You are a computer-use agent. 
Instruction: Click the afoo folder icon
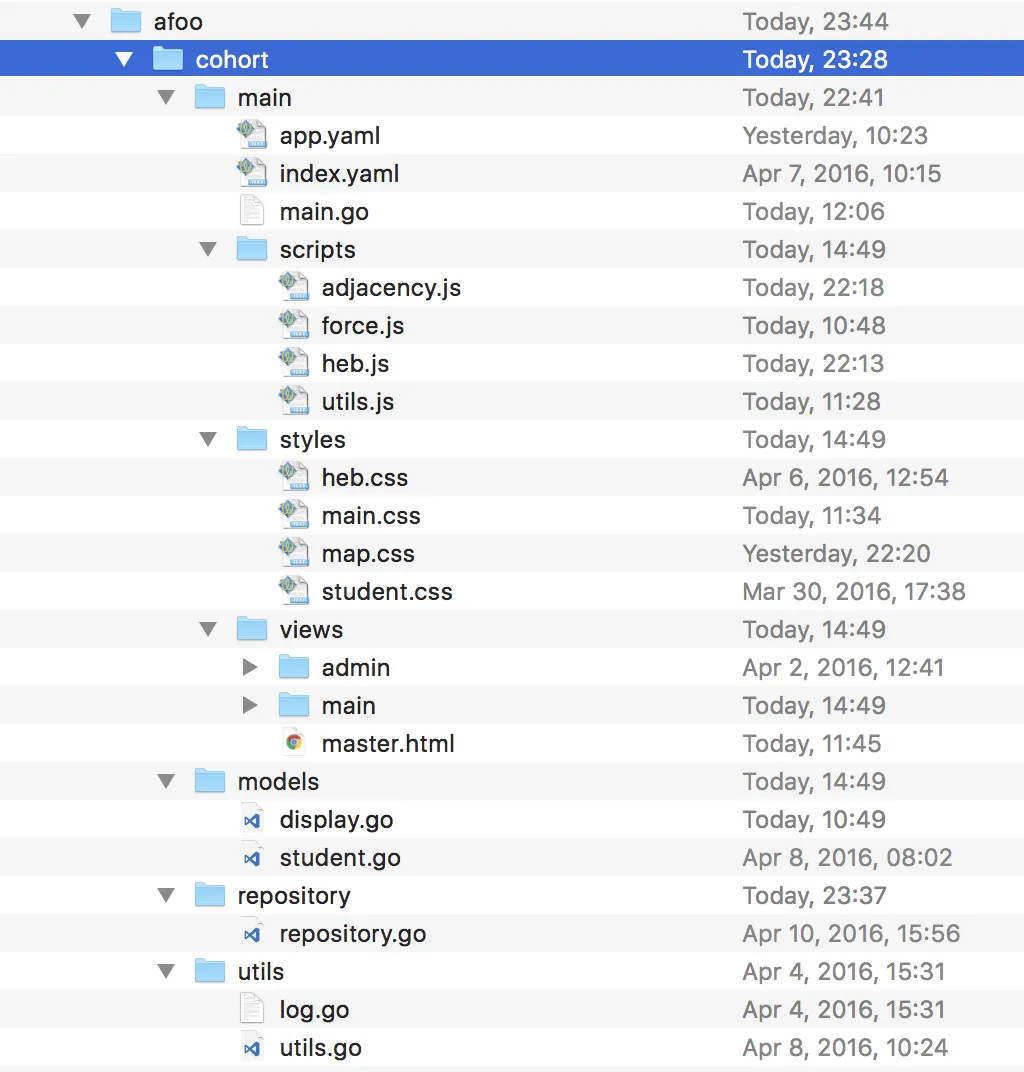126,21
